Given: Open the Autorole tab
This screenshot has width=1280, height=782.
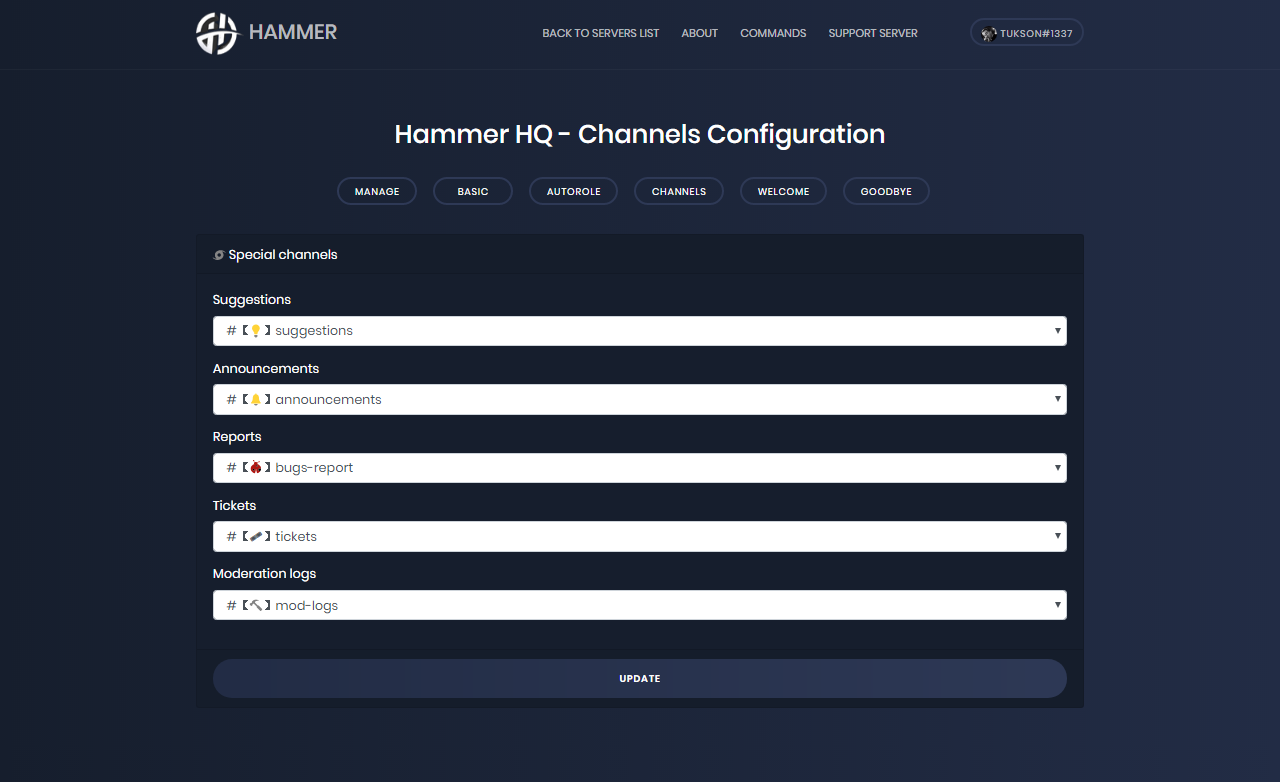Looking at the screenshot, I should (x=573, y=191).
